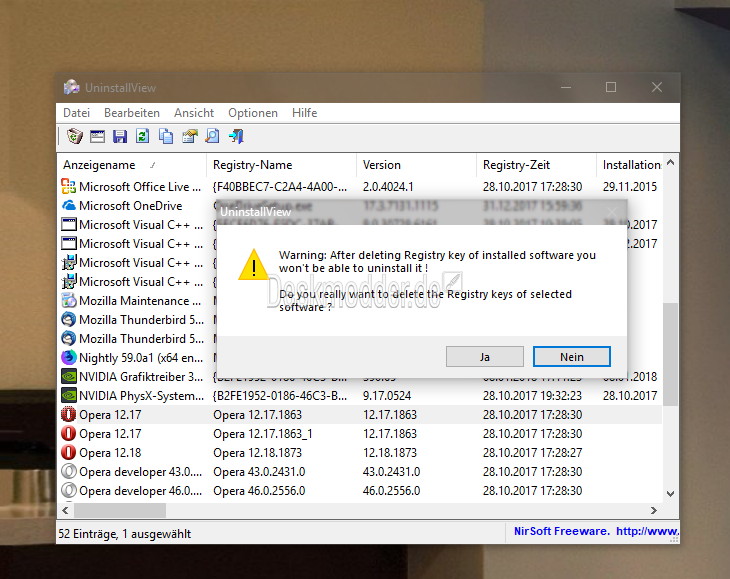Open the Hilfe menu
Viewport: 730px width, 579px height.
pyautogui.click(x=304, y=113)
